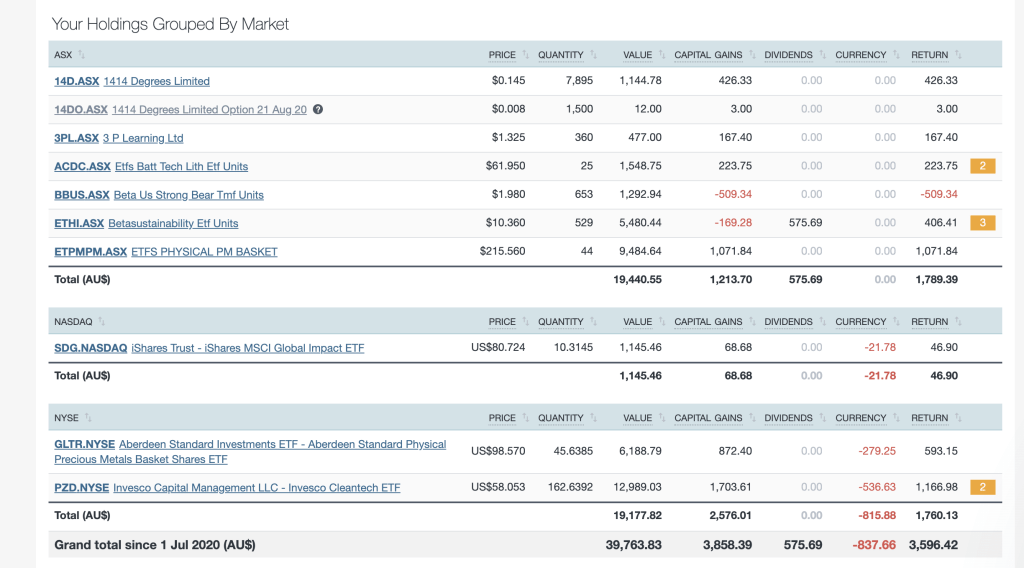Open Beta Us Strong Bear Tmf Units
Viewport: 1024px width, 568px height.
click(188, 195)
